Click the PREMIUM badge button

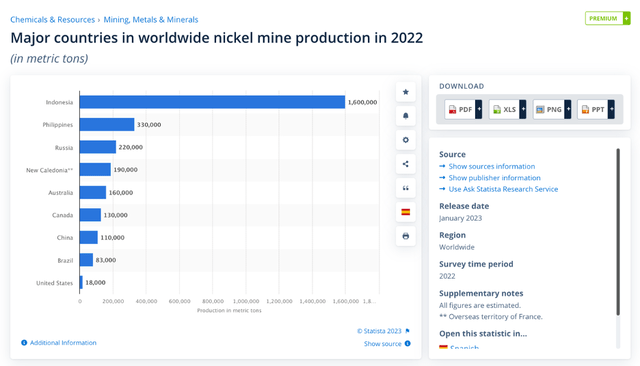(x=608, y=18)
